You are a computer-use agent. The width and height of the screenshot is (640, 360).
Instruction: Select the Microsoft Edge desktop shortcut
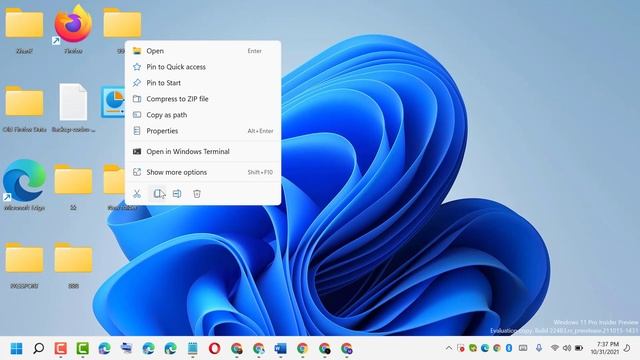(x=24, y=185)
